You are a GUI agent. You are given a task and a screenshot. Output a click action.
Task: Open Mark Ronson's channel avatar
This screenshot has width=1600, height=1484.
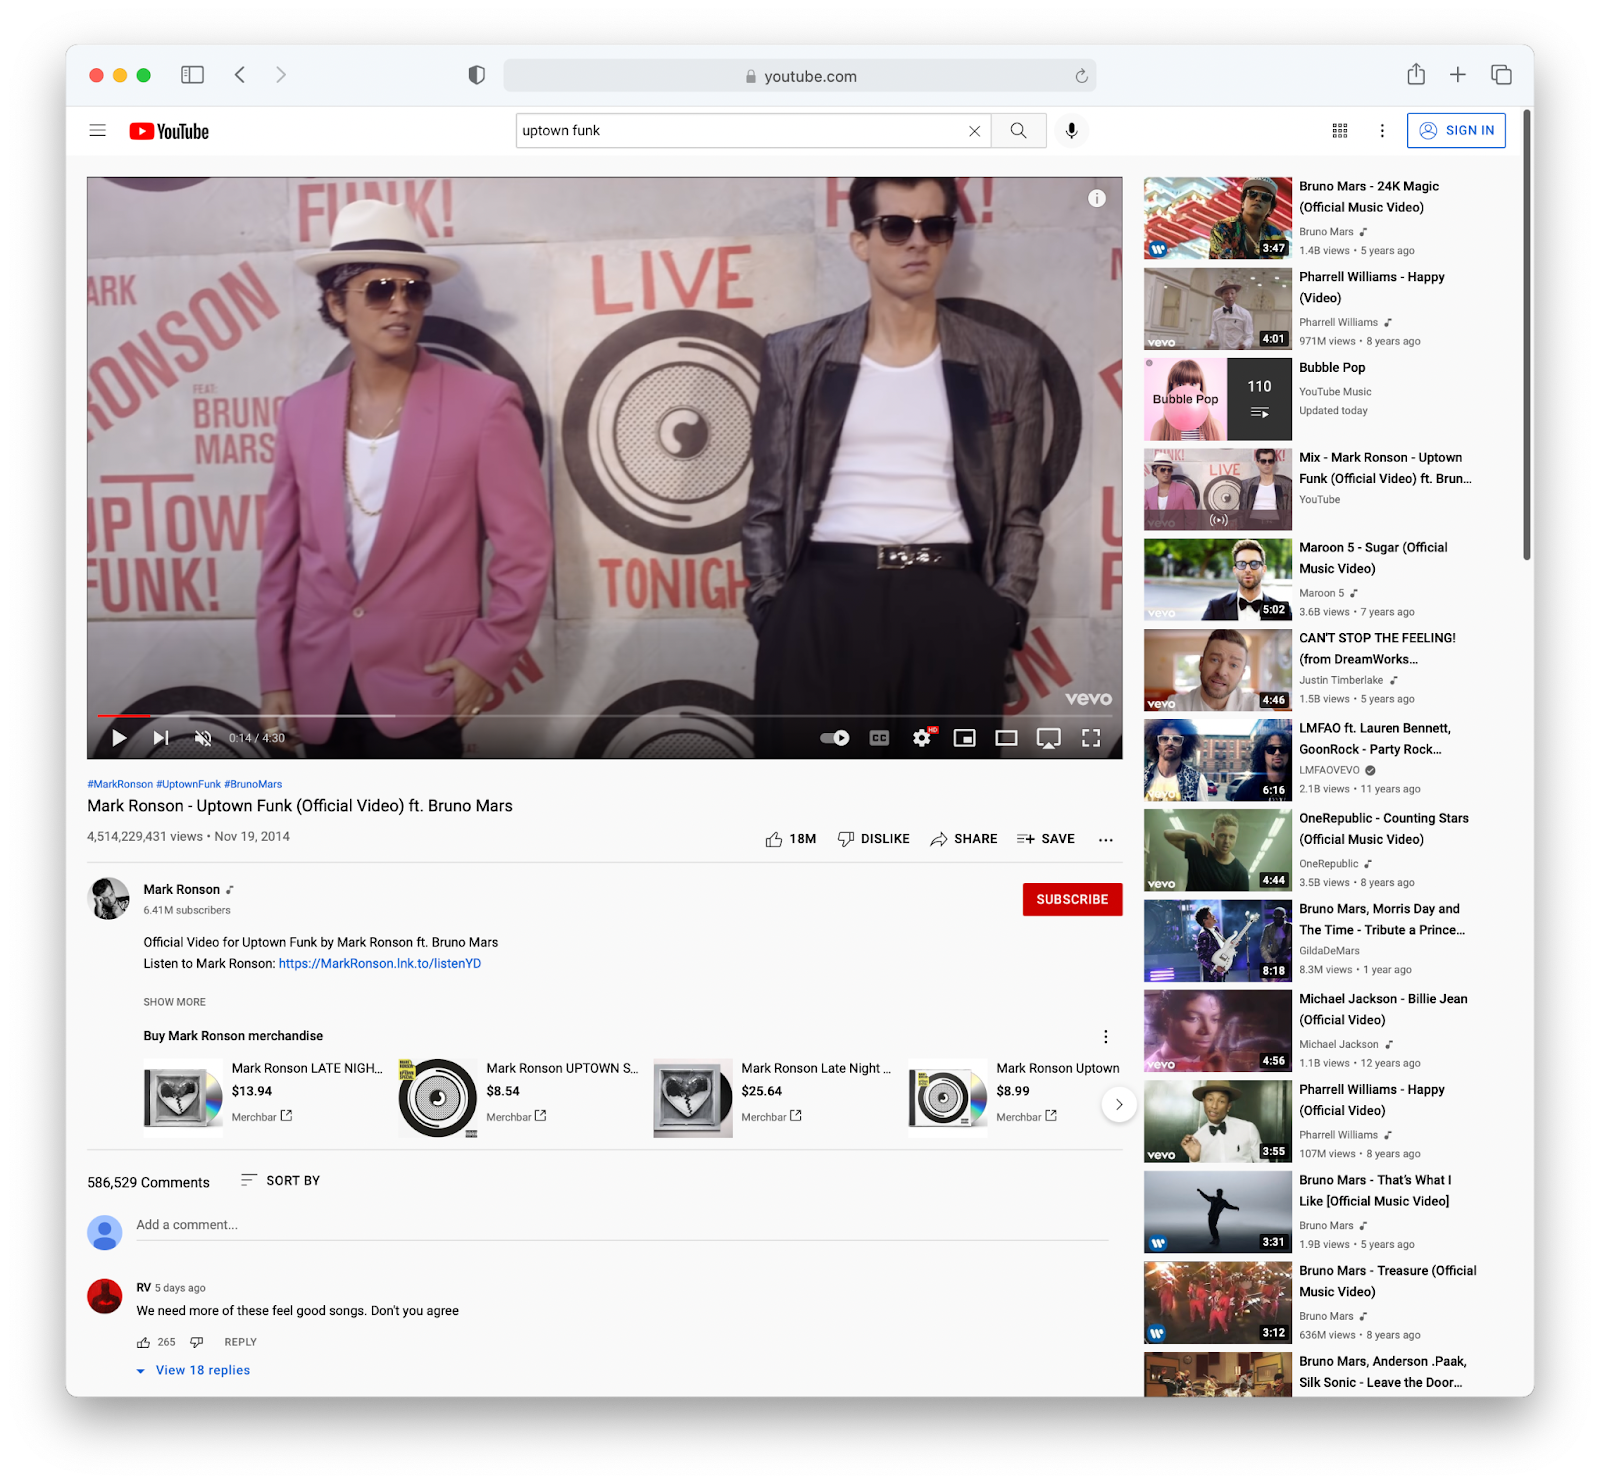point(108,898)
